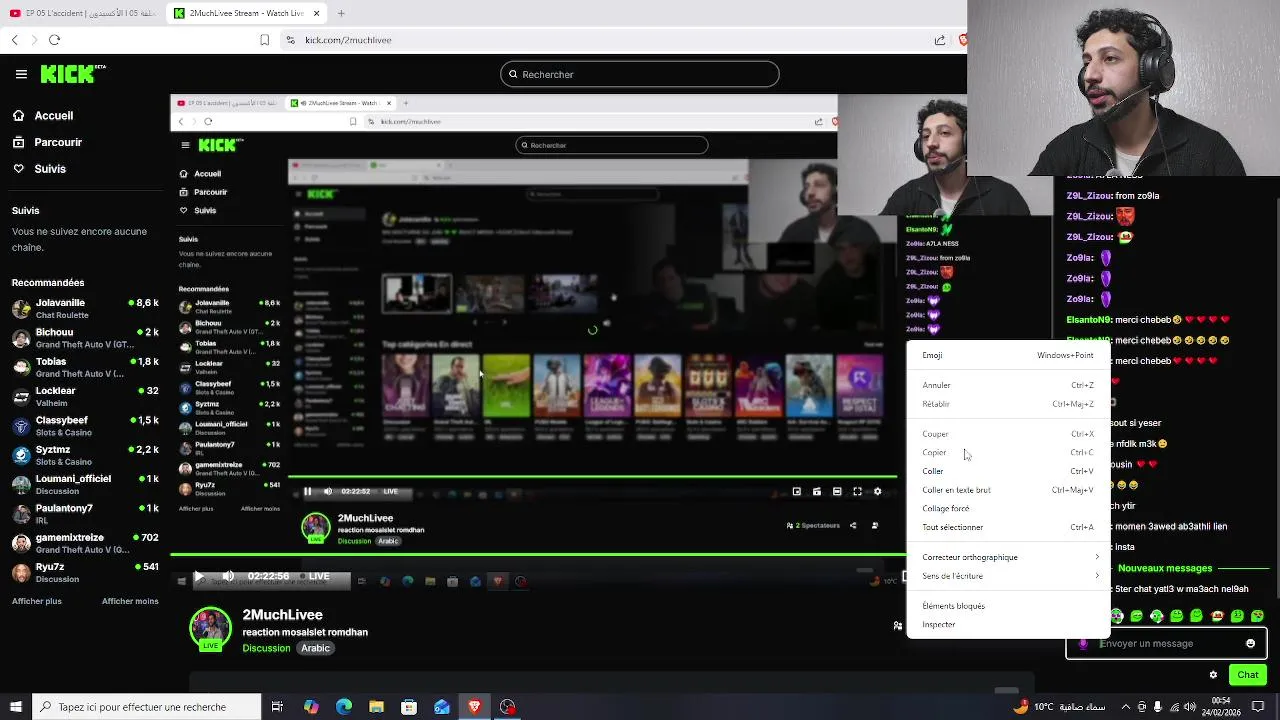The image size is (1280, 720).
Task: Expand the recommended list with Afficher plus
Action: click(x=37, y=601)
